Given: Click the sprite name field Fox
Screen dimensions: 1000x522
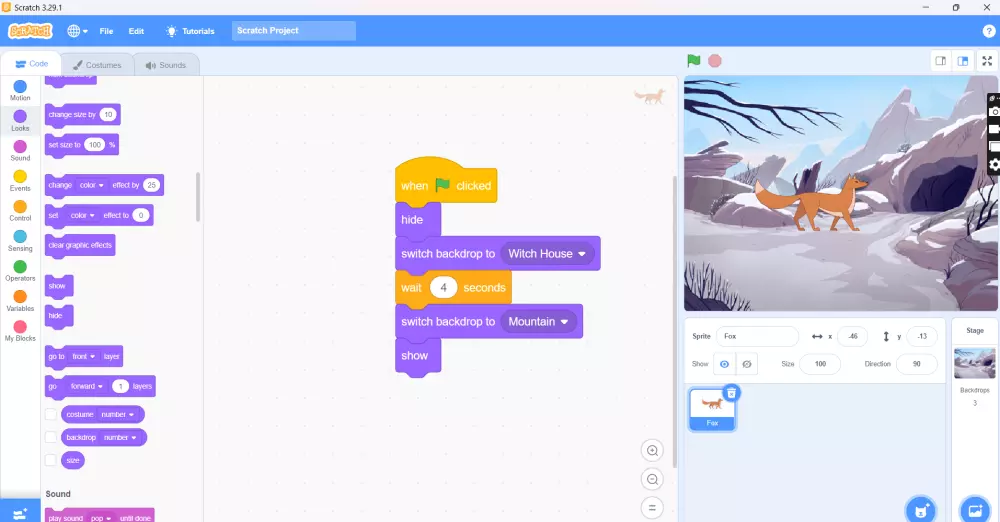Looking at the screenshot, I should coord(757,336).
